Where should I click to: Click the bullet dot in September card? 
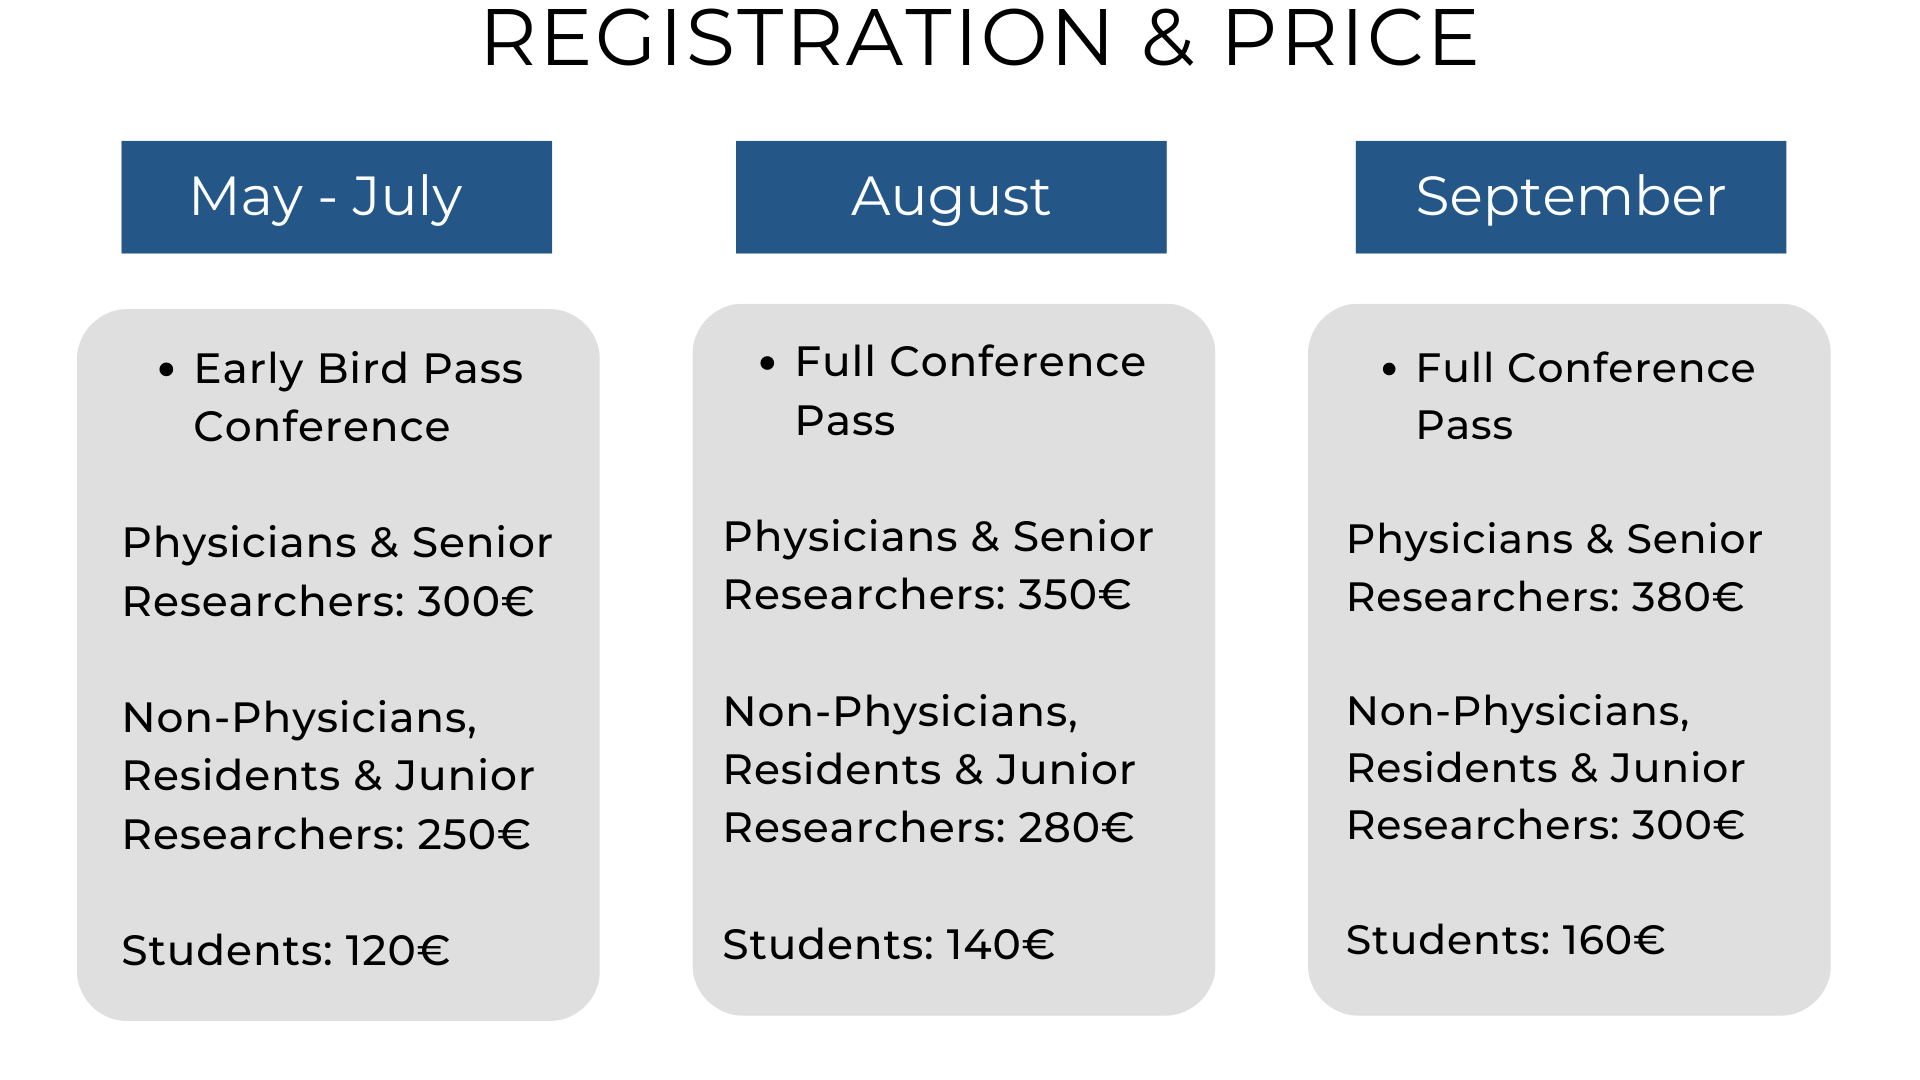point(1389,369)
